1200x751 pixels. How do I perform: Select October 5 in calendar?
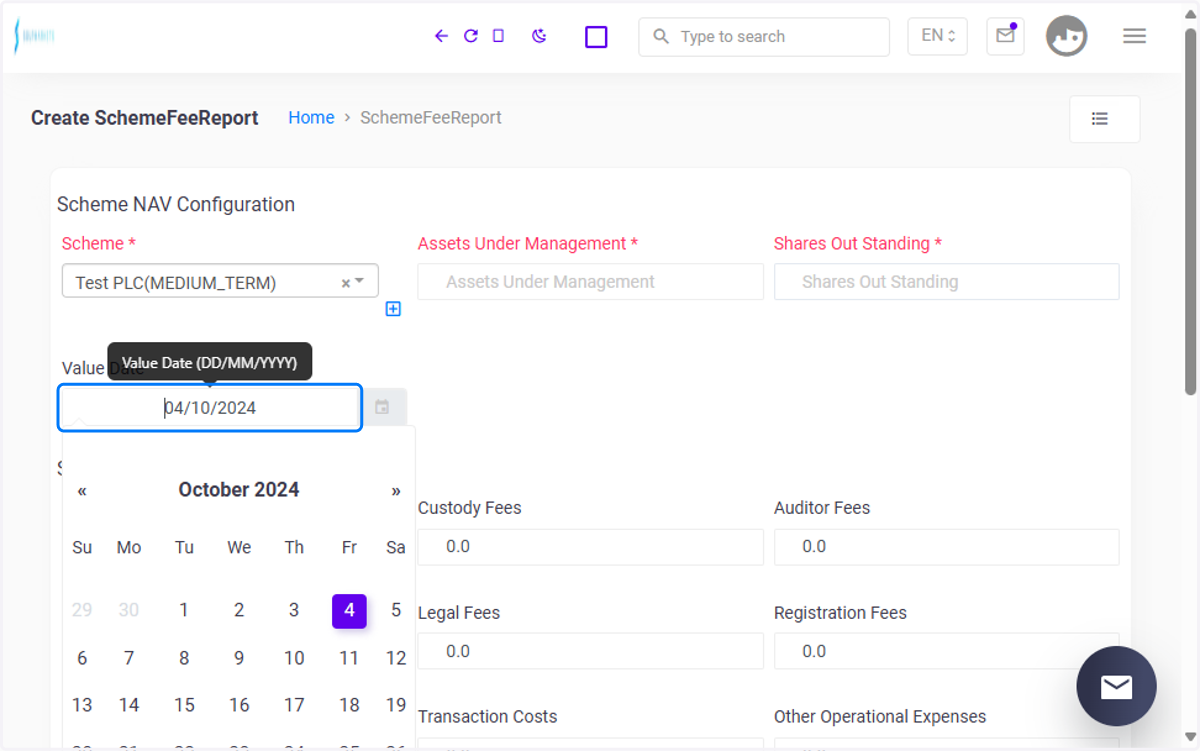pyautogui.click(x=396, y=610)
